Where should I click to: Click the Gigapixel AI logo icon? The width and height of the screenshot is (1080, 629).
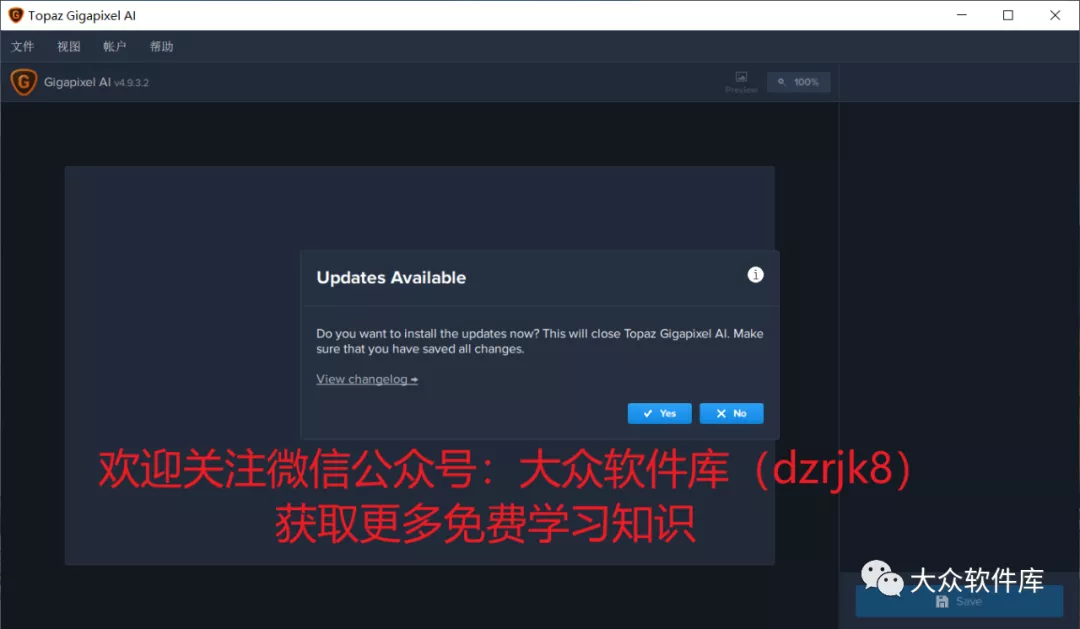23,81
